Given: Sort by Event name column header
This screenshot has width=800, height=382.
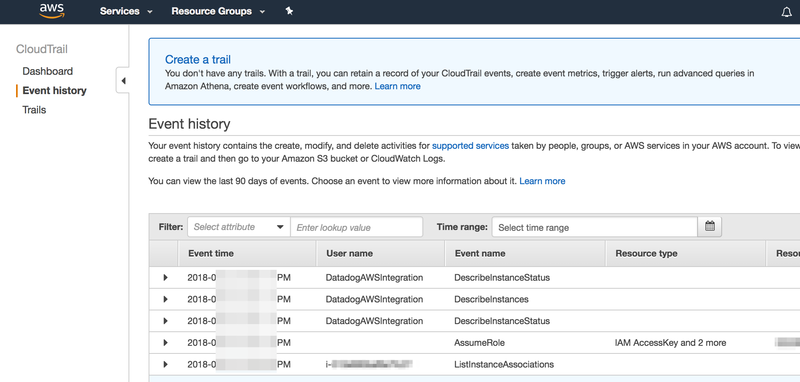Looking at the screenshot, I should click(526, 253).
